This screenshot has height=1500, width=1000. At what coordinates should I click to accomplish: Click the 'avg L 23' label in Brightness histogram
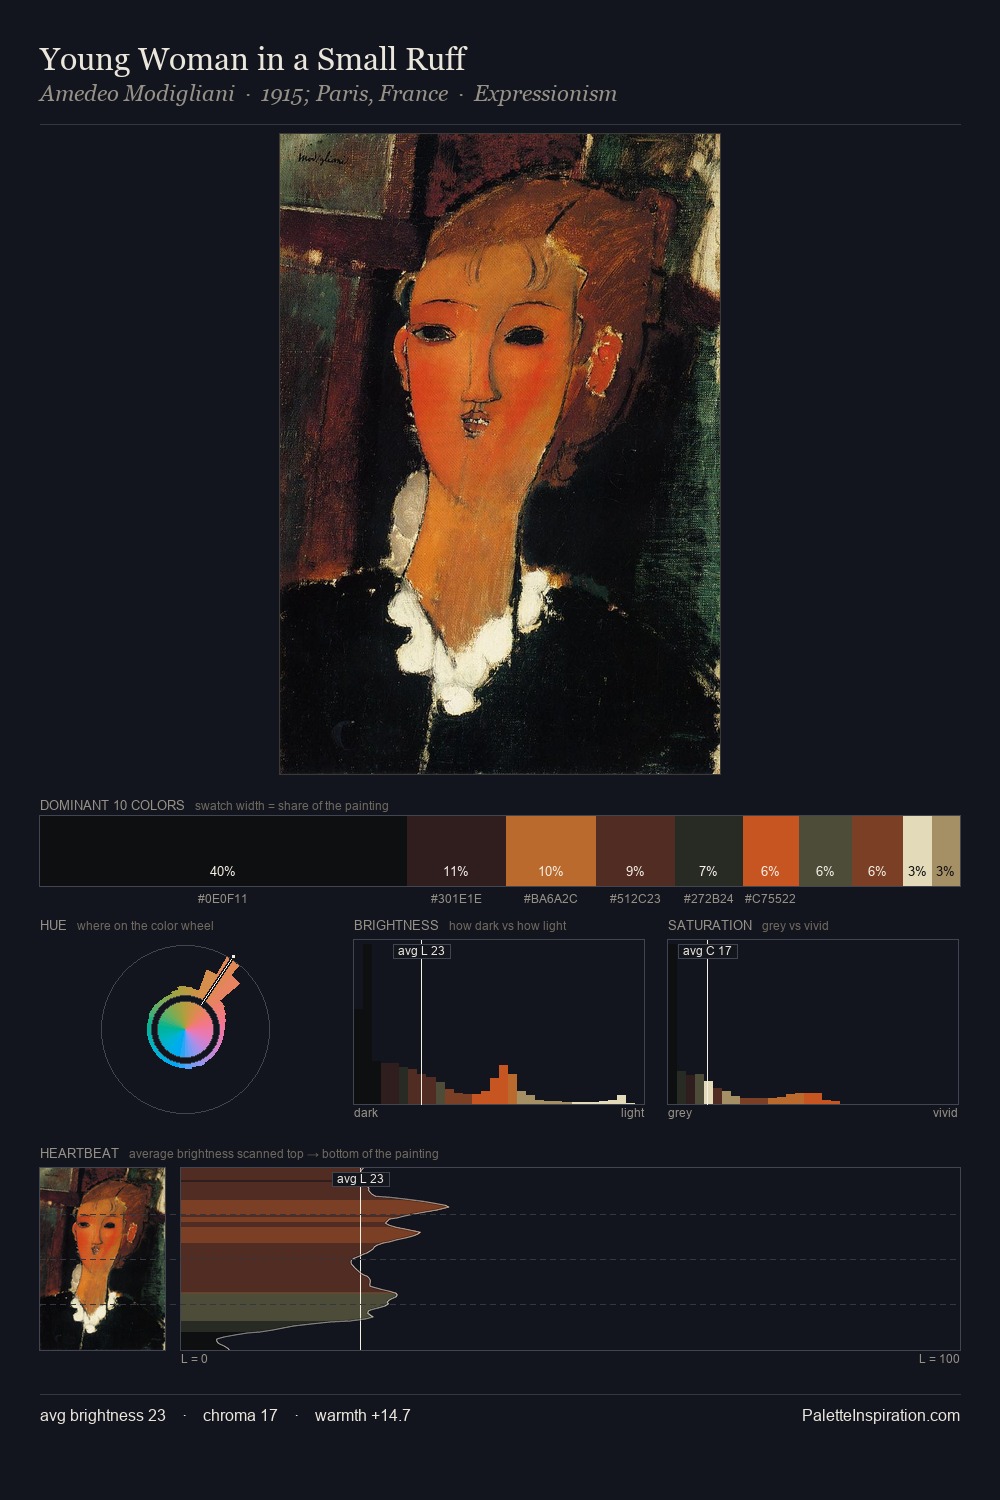[421, 951]
